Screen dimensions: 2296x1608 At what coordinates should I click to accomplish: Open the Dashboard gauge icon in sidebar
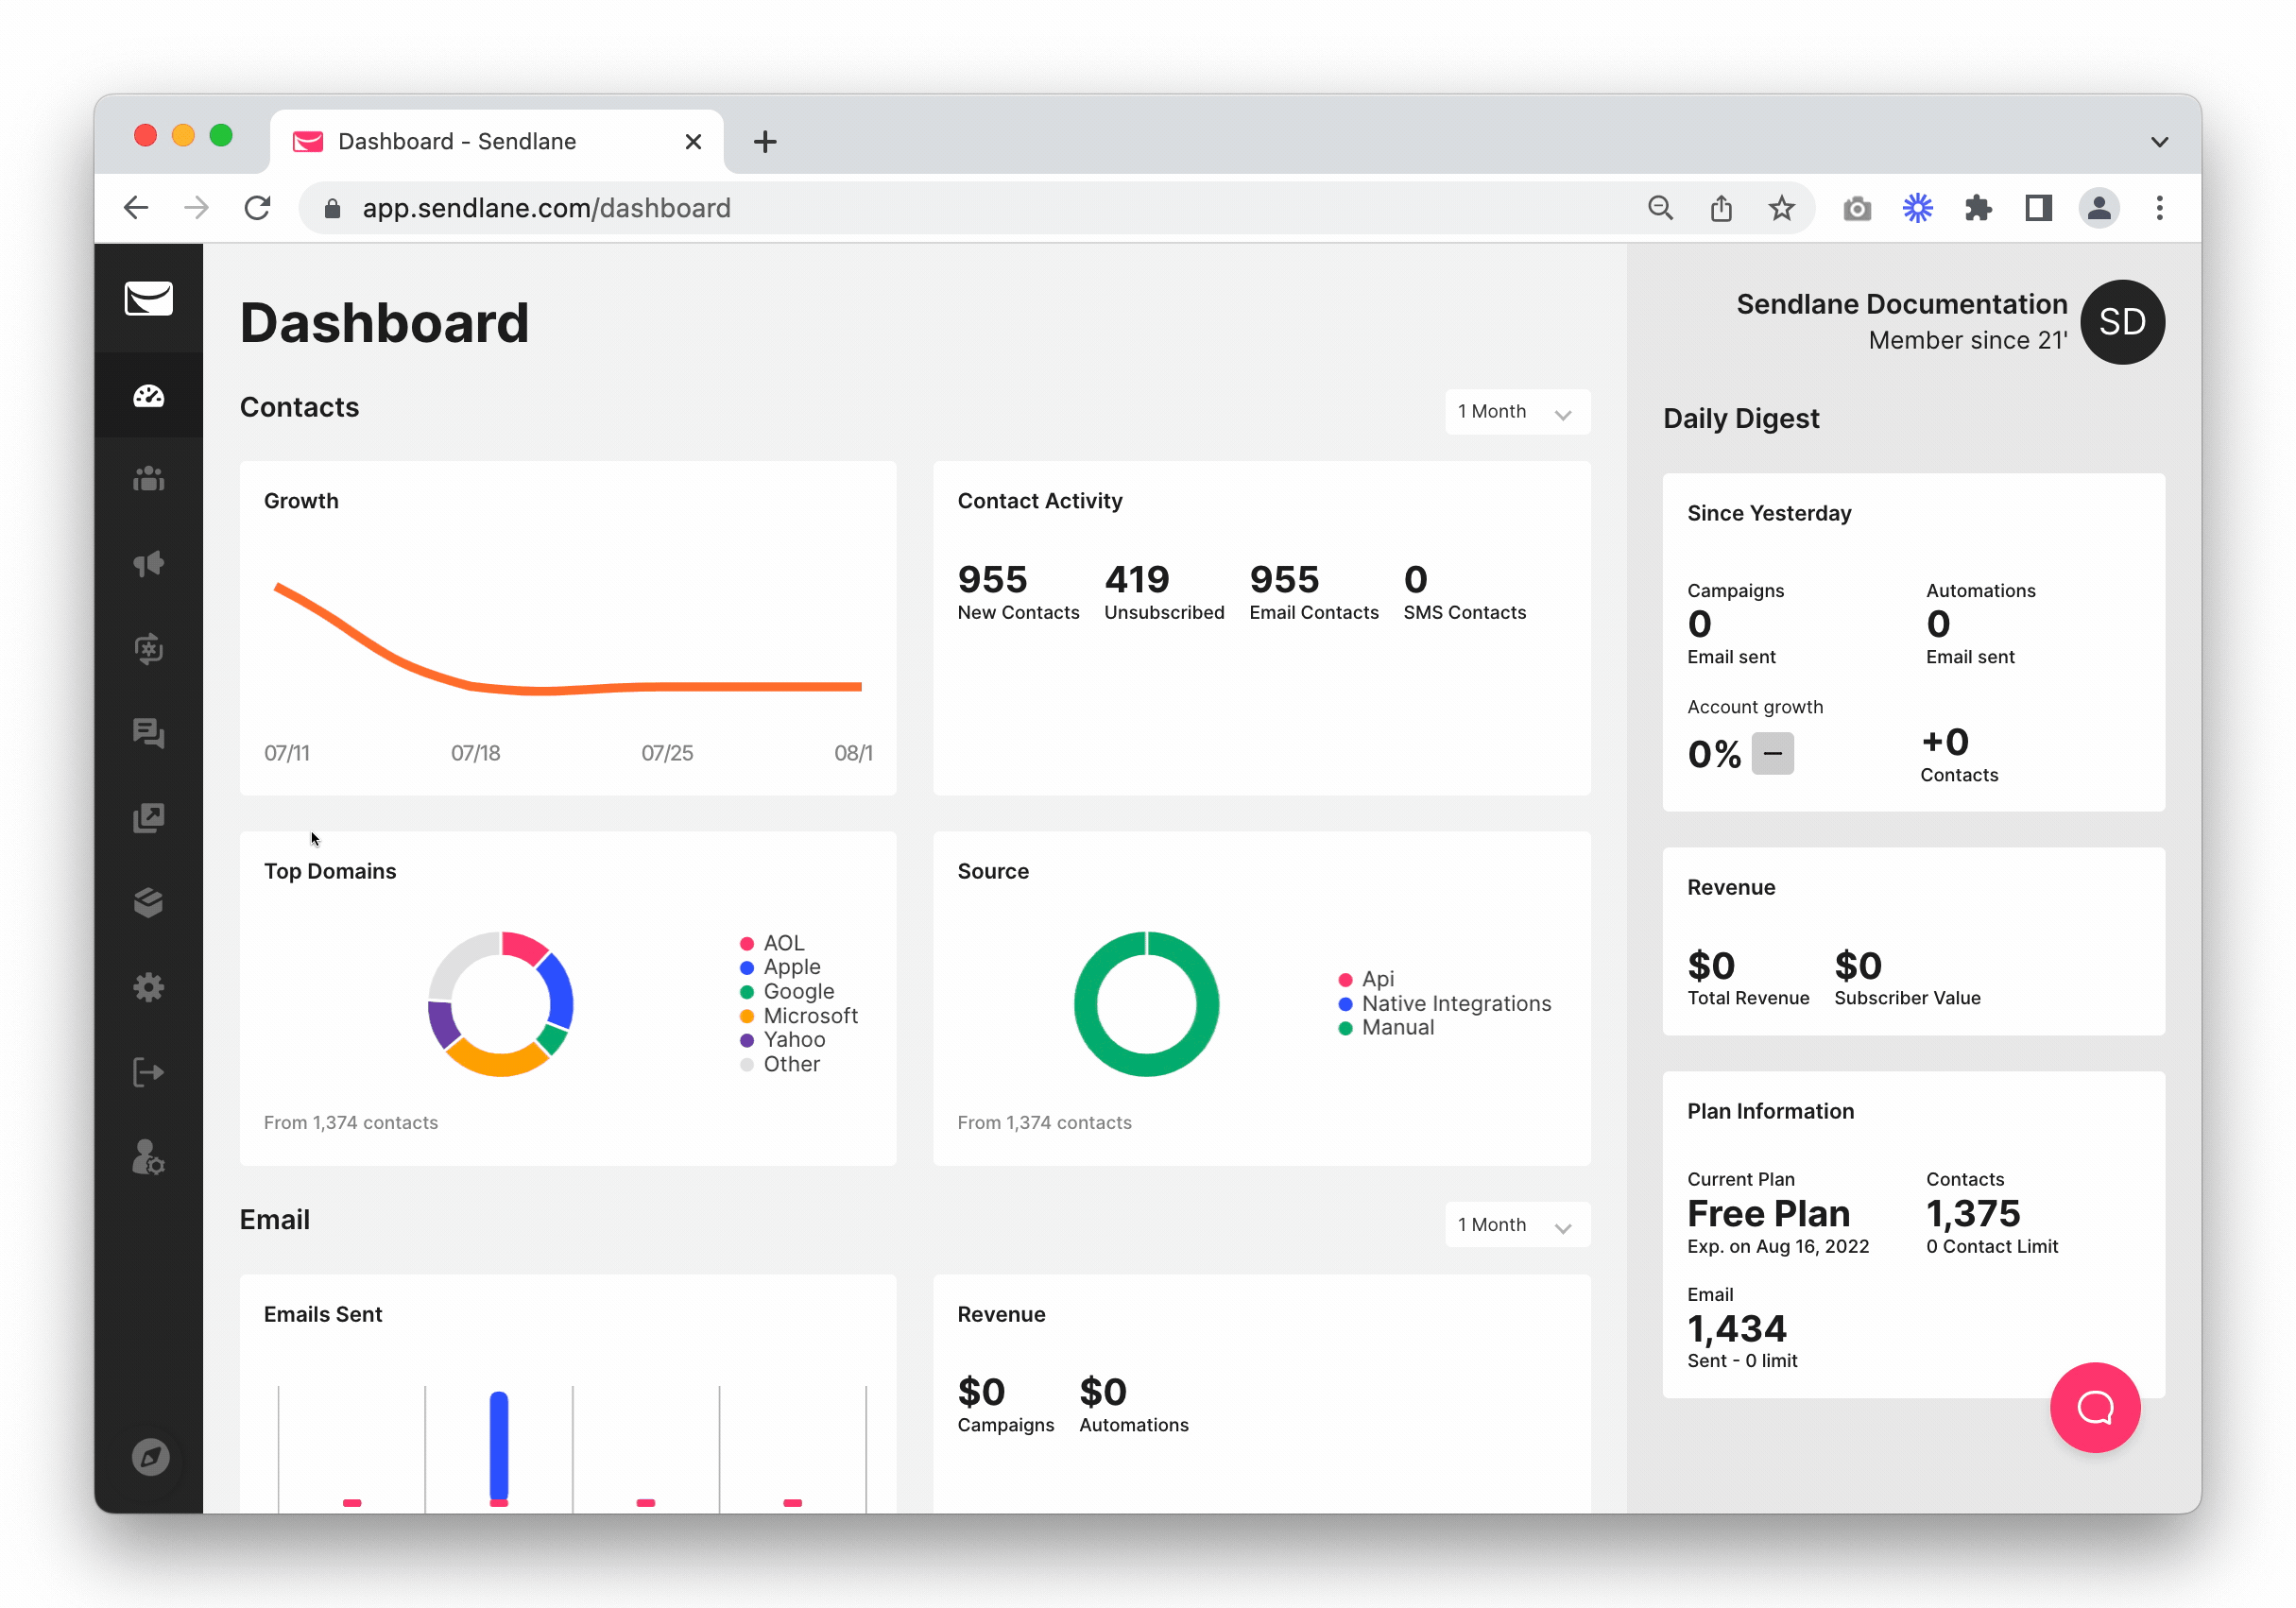pyautogui.click(x=148, y=396)
